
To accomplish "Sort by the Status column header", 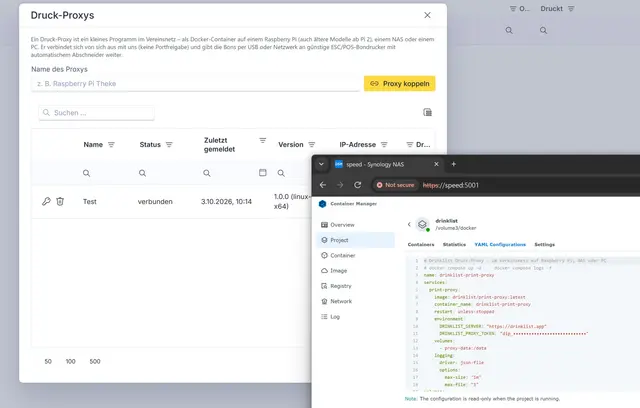I will click(x=150, y=144).
